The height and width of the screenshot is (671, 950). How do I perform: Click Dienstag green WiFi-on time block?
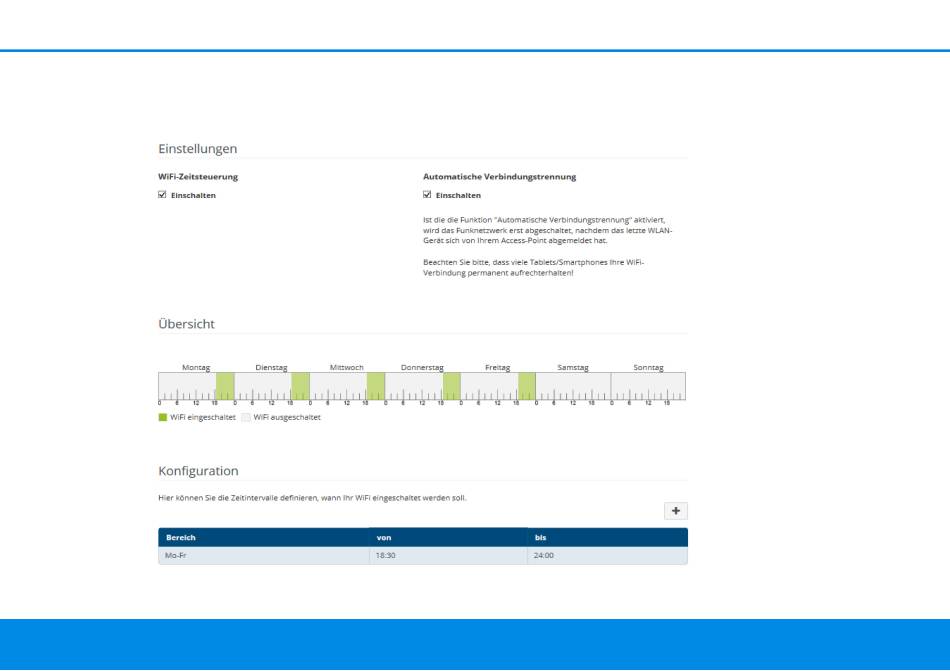coord(301,386)
